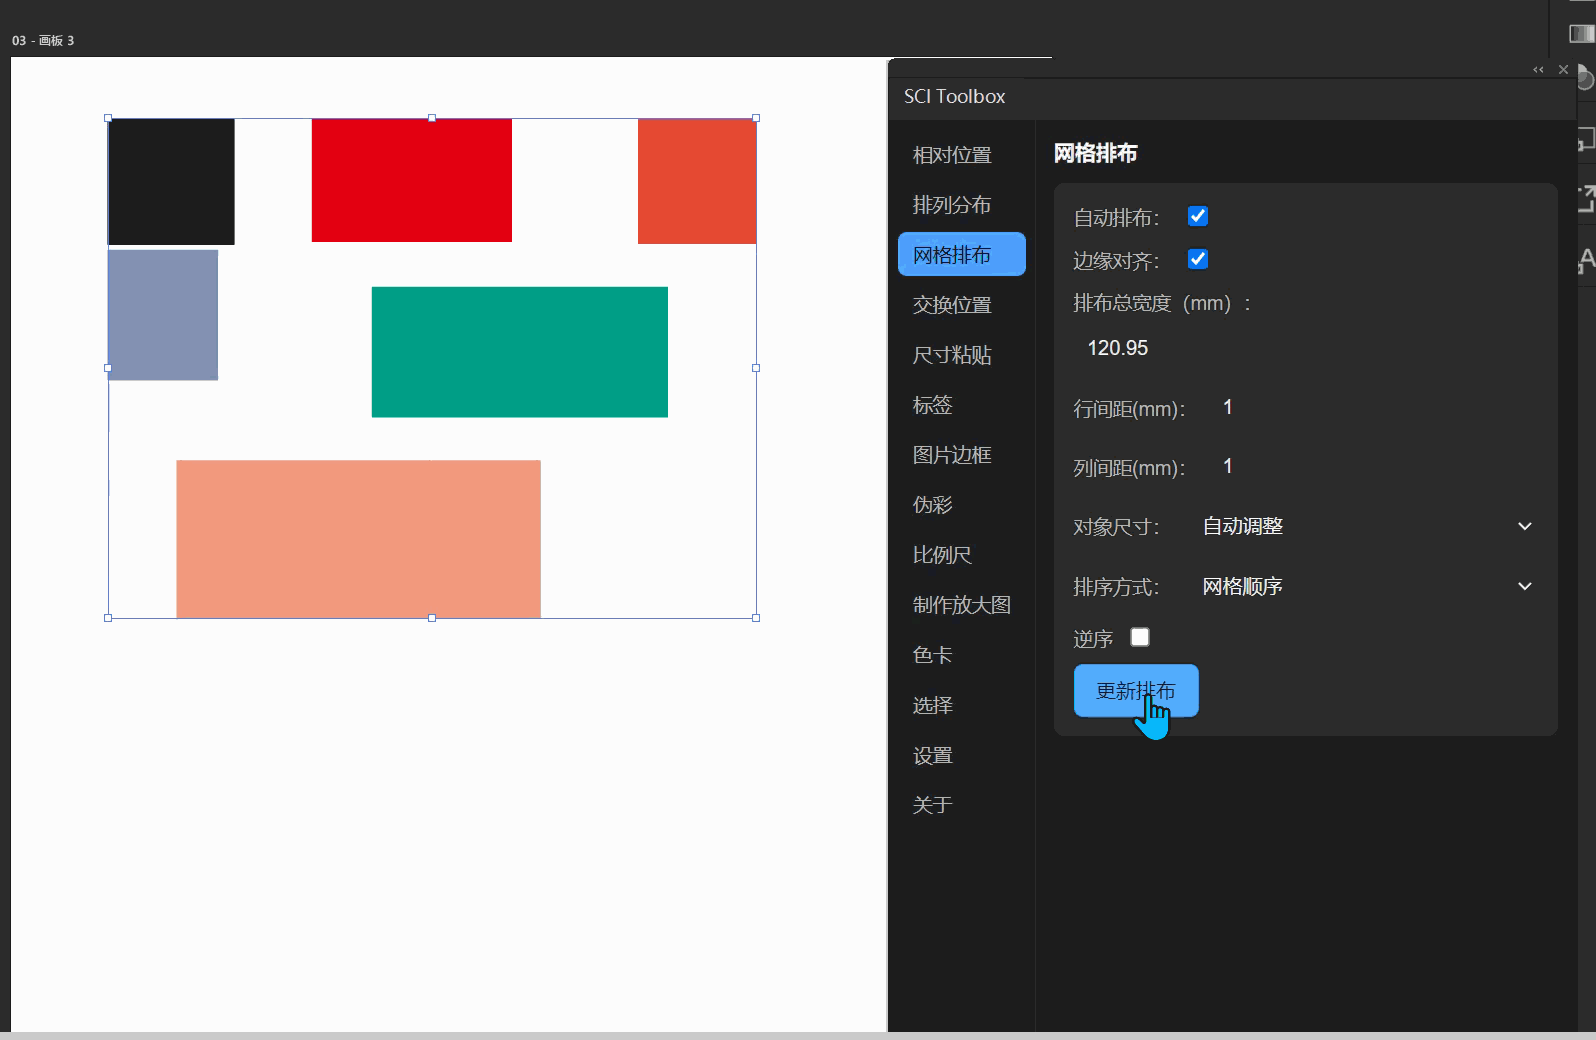Toggle the 自动排布 checkbox
Image resolution: width=1596 pixels, height=1040 pixels.
click(1198, 216)
